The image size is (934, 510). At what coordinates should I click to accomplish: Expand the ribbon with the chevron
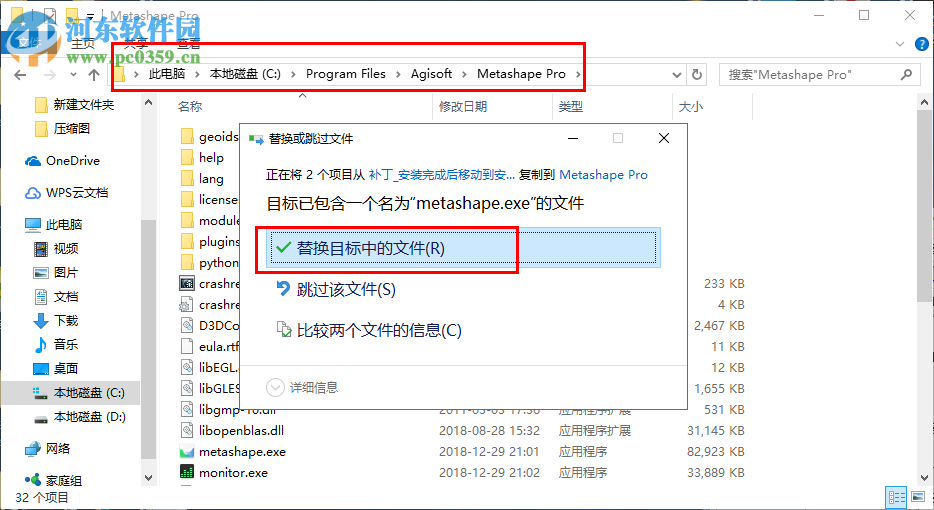pos(899,44)
